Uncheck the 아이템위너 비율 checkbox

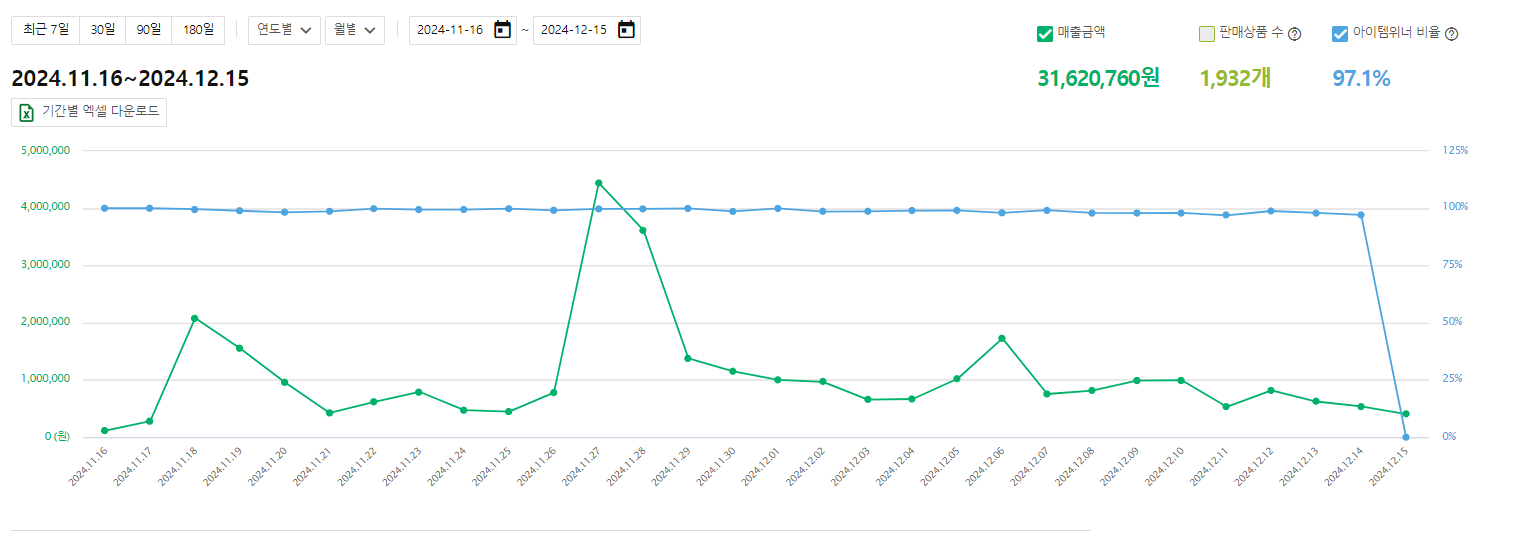point(1340,34)
